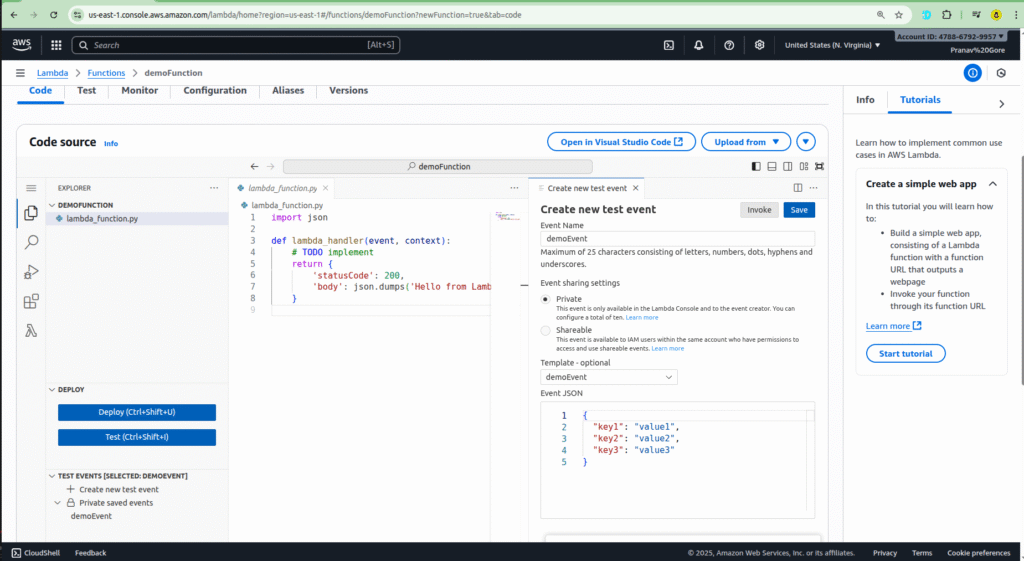Open the Learn more tutorial link
Image resolution: width=1024 pixels, height=561 pixels.
pyautogui.click(x=893, y=326)
